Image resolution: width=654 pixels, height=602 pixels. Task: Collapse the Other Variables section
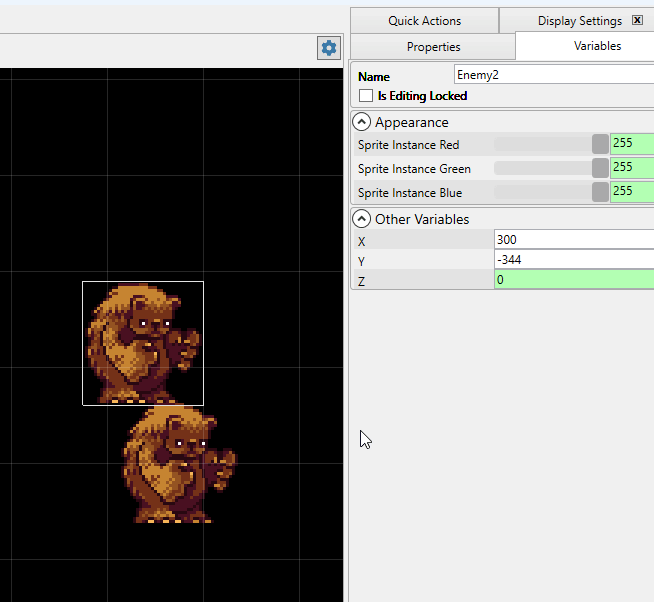[x=362, y=219]
